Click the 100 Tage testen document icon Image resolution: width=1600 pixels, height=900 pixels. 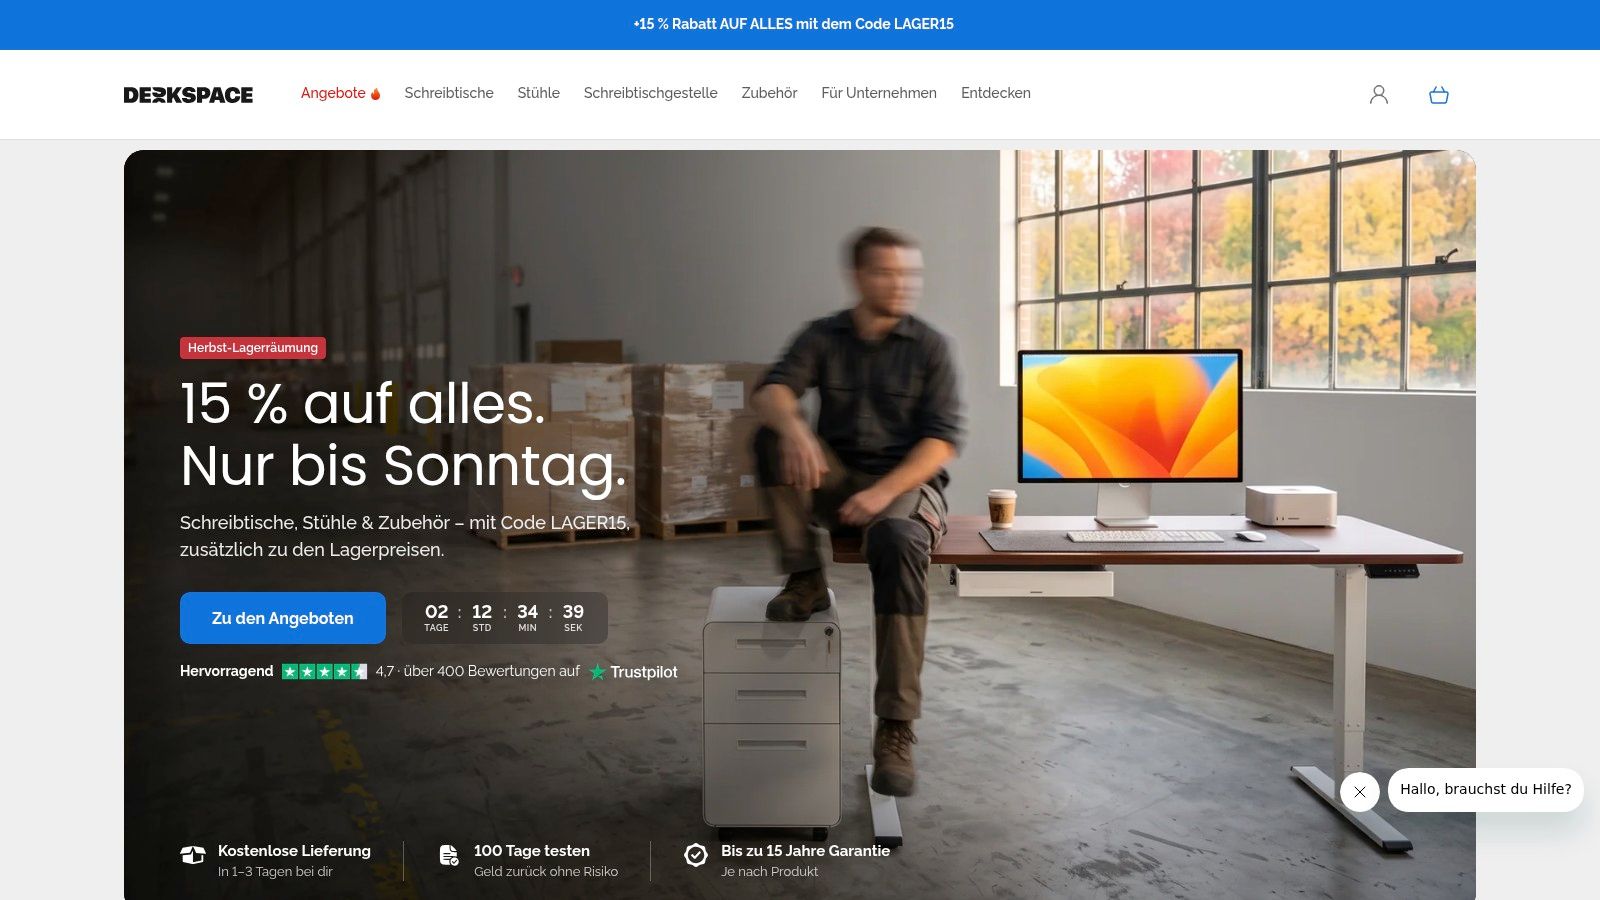[x=449, y=855]
